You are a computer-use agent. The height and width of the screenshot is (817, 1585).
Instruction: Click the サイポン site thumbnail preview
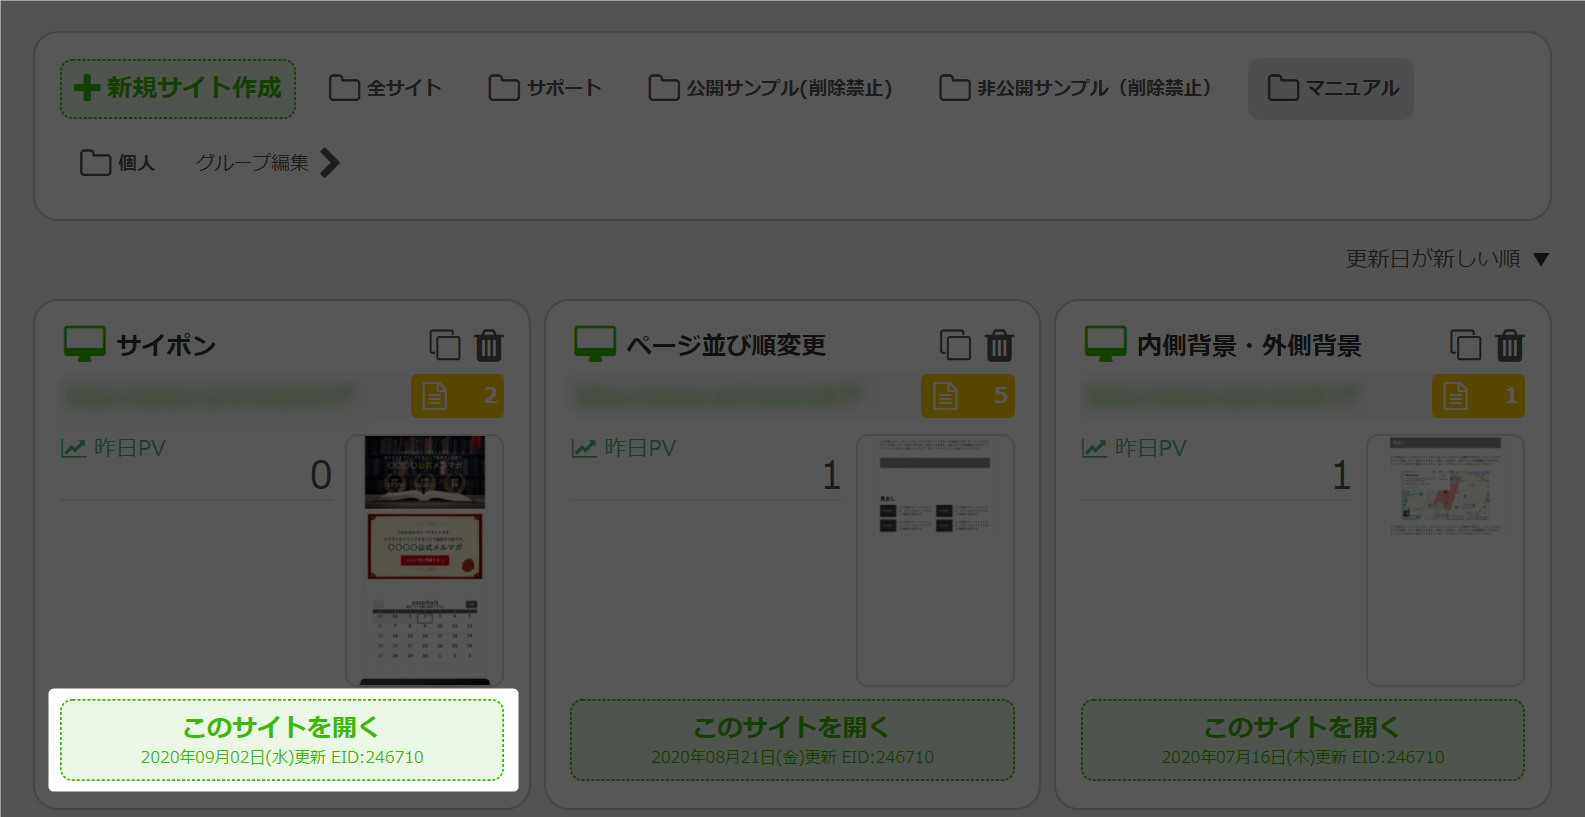tap(425, 560)
